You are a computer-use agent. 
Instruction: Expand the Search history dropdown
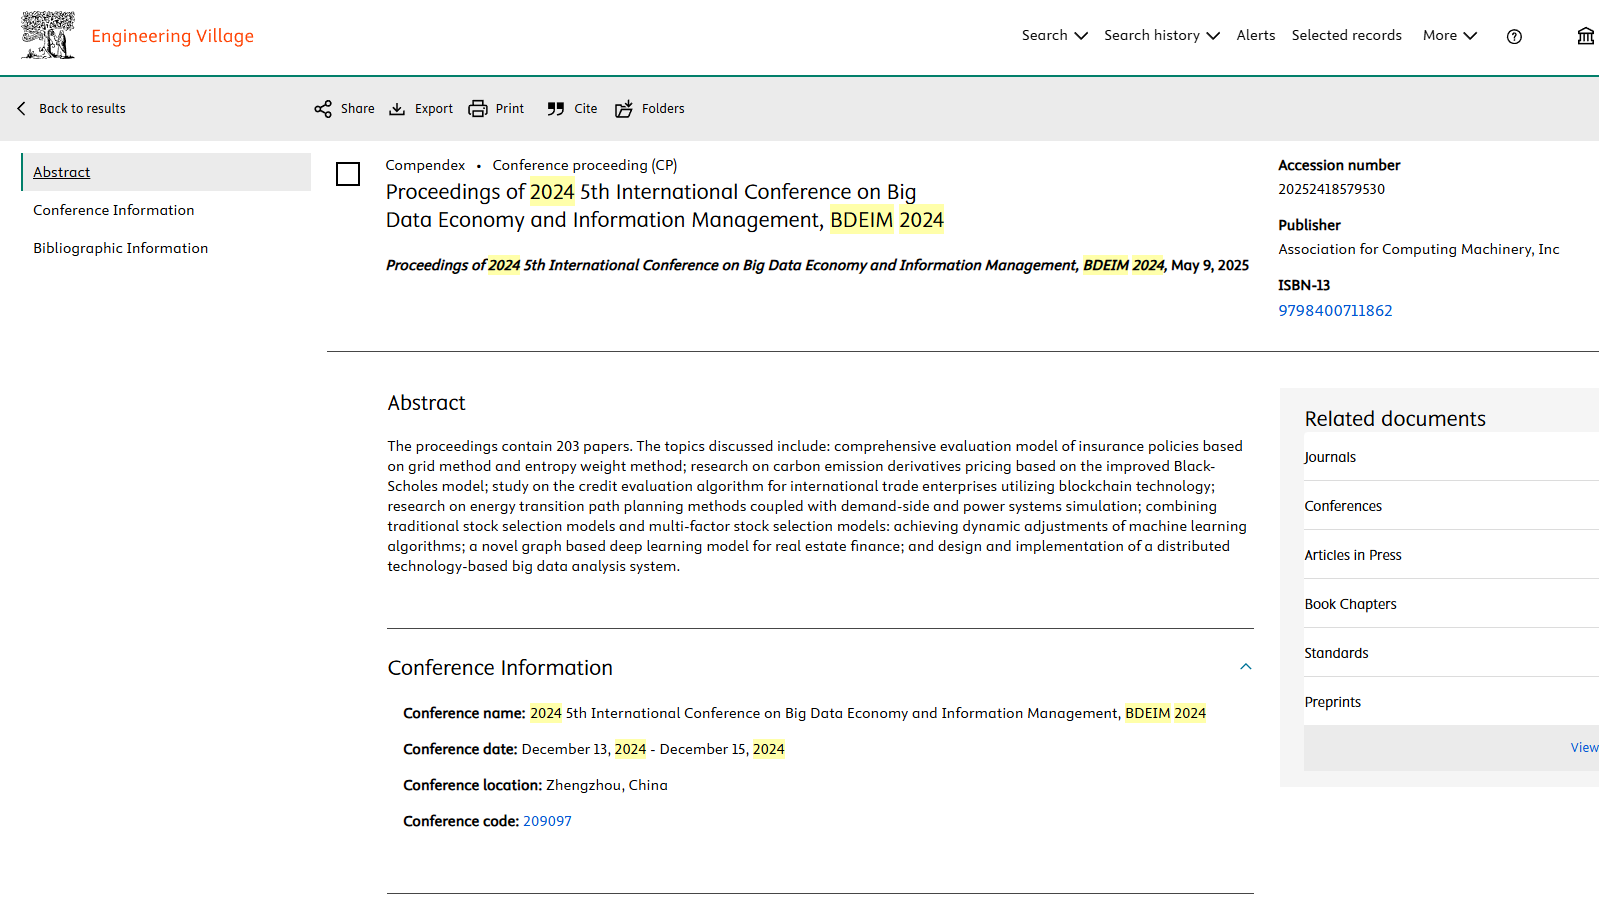point(1161,35)
